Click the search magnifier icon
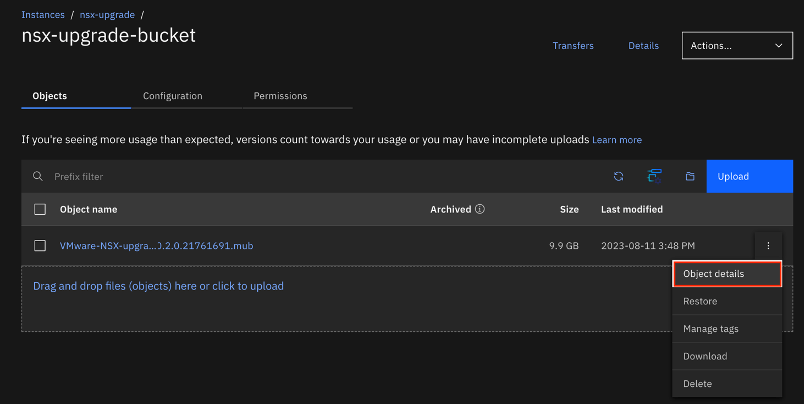804x404 pixels. [x=38, y=177]
